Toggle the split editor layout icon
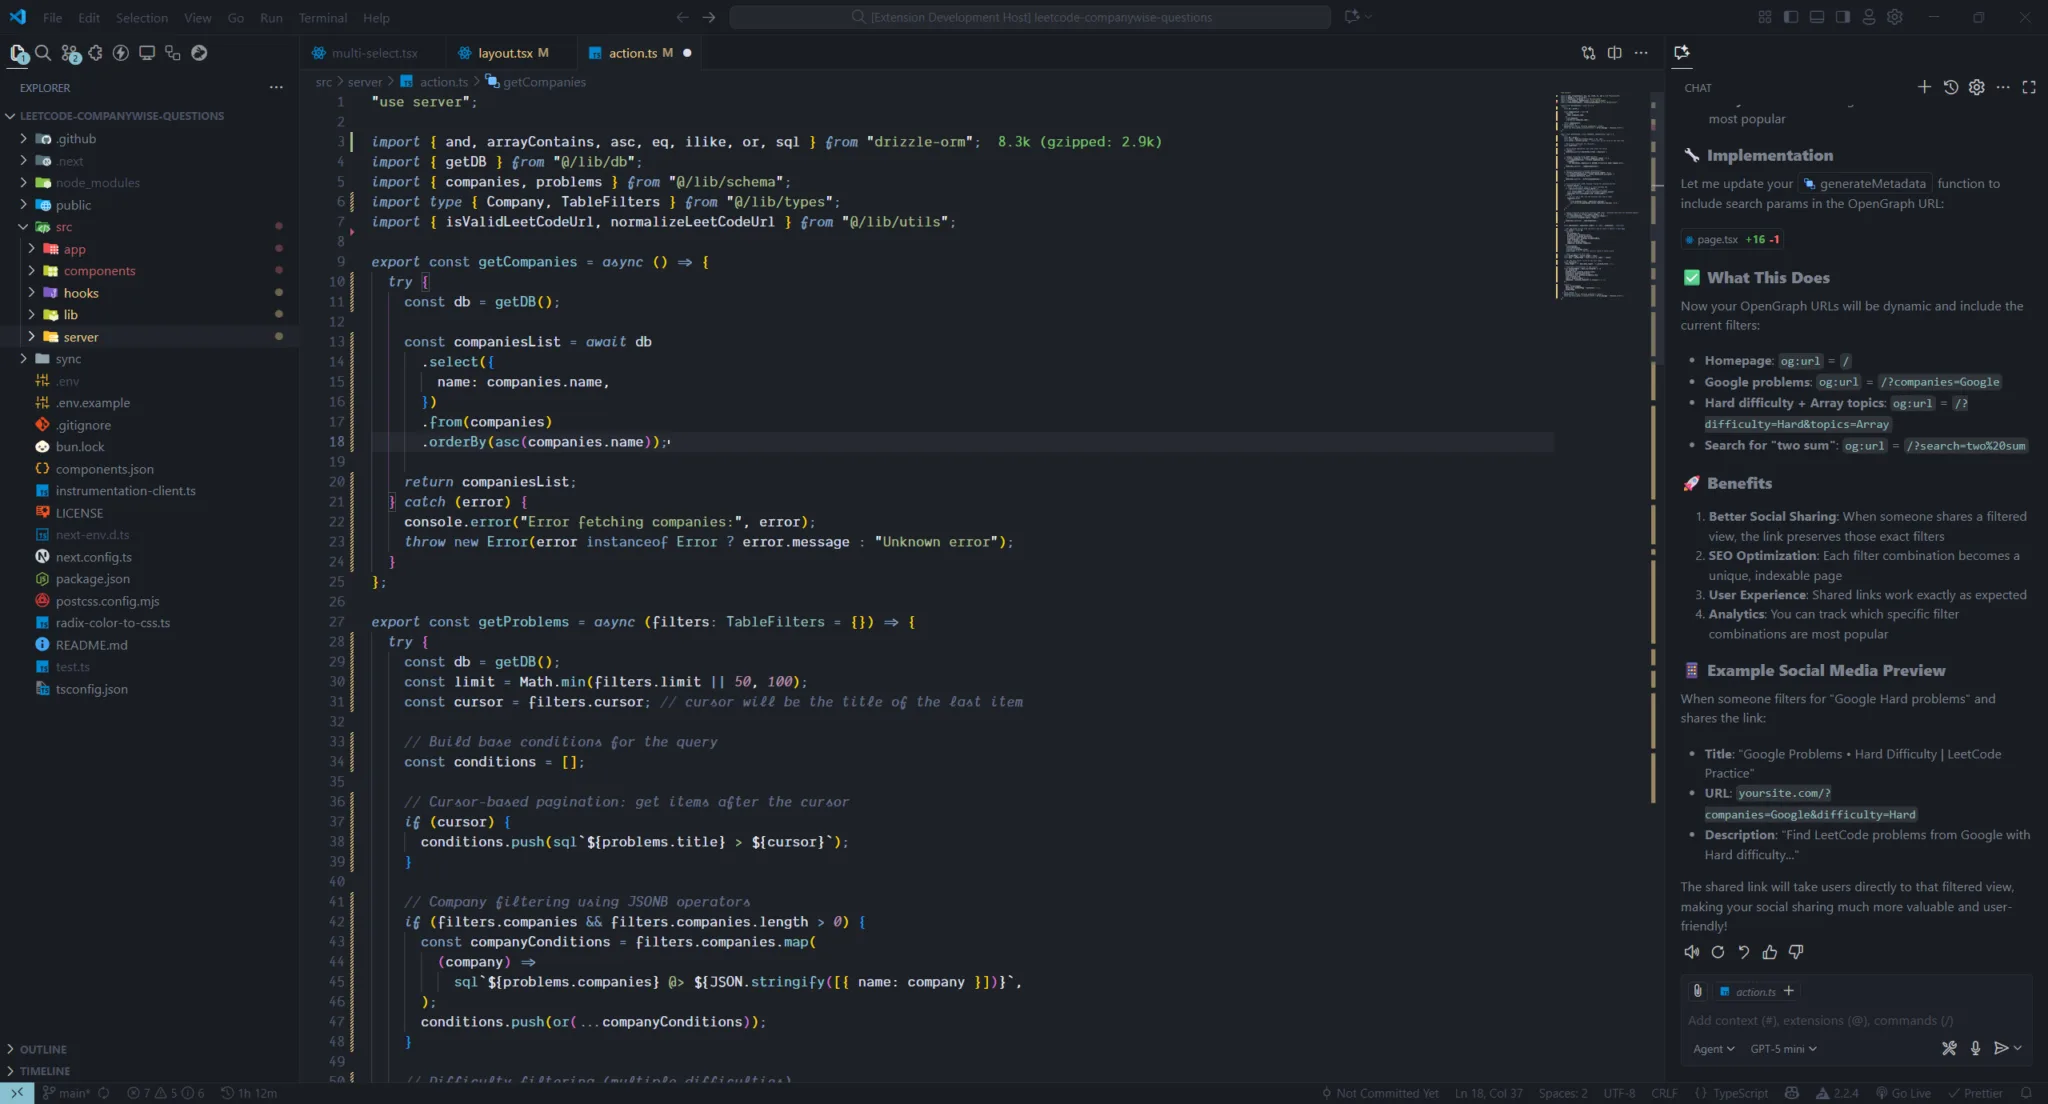Screen dimensions: 2048x1104 (x=1615, y=52)
